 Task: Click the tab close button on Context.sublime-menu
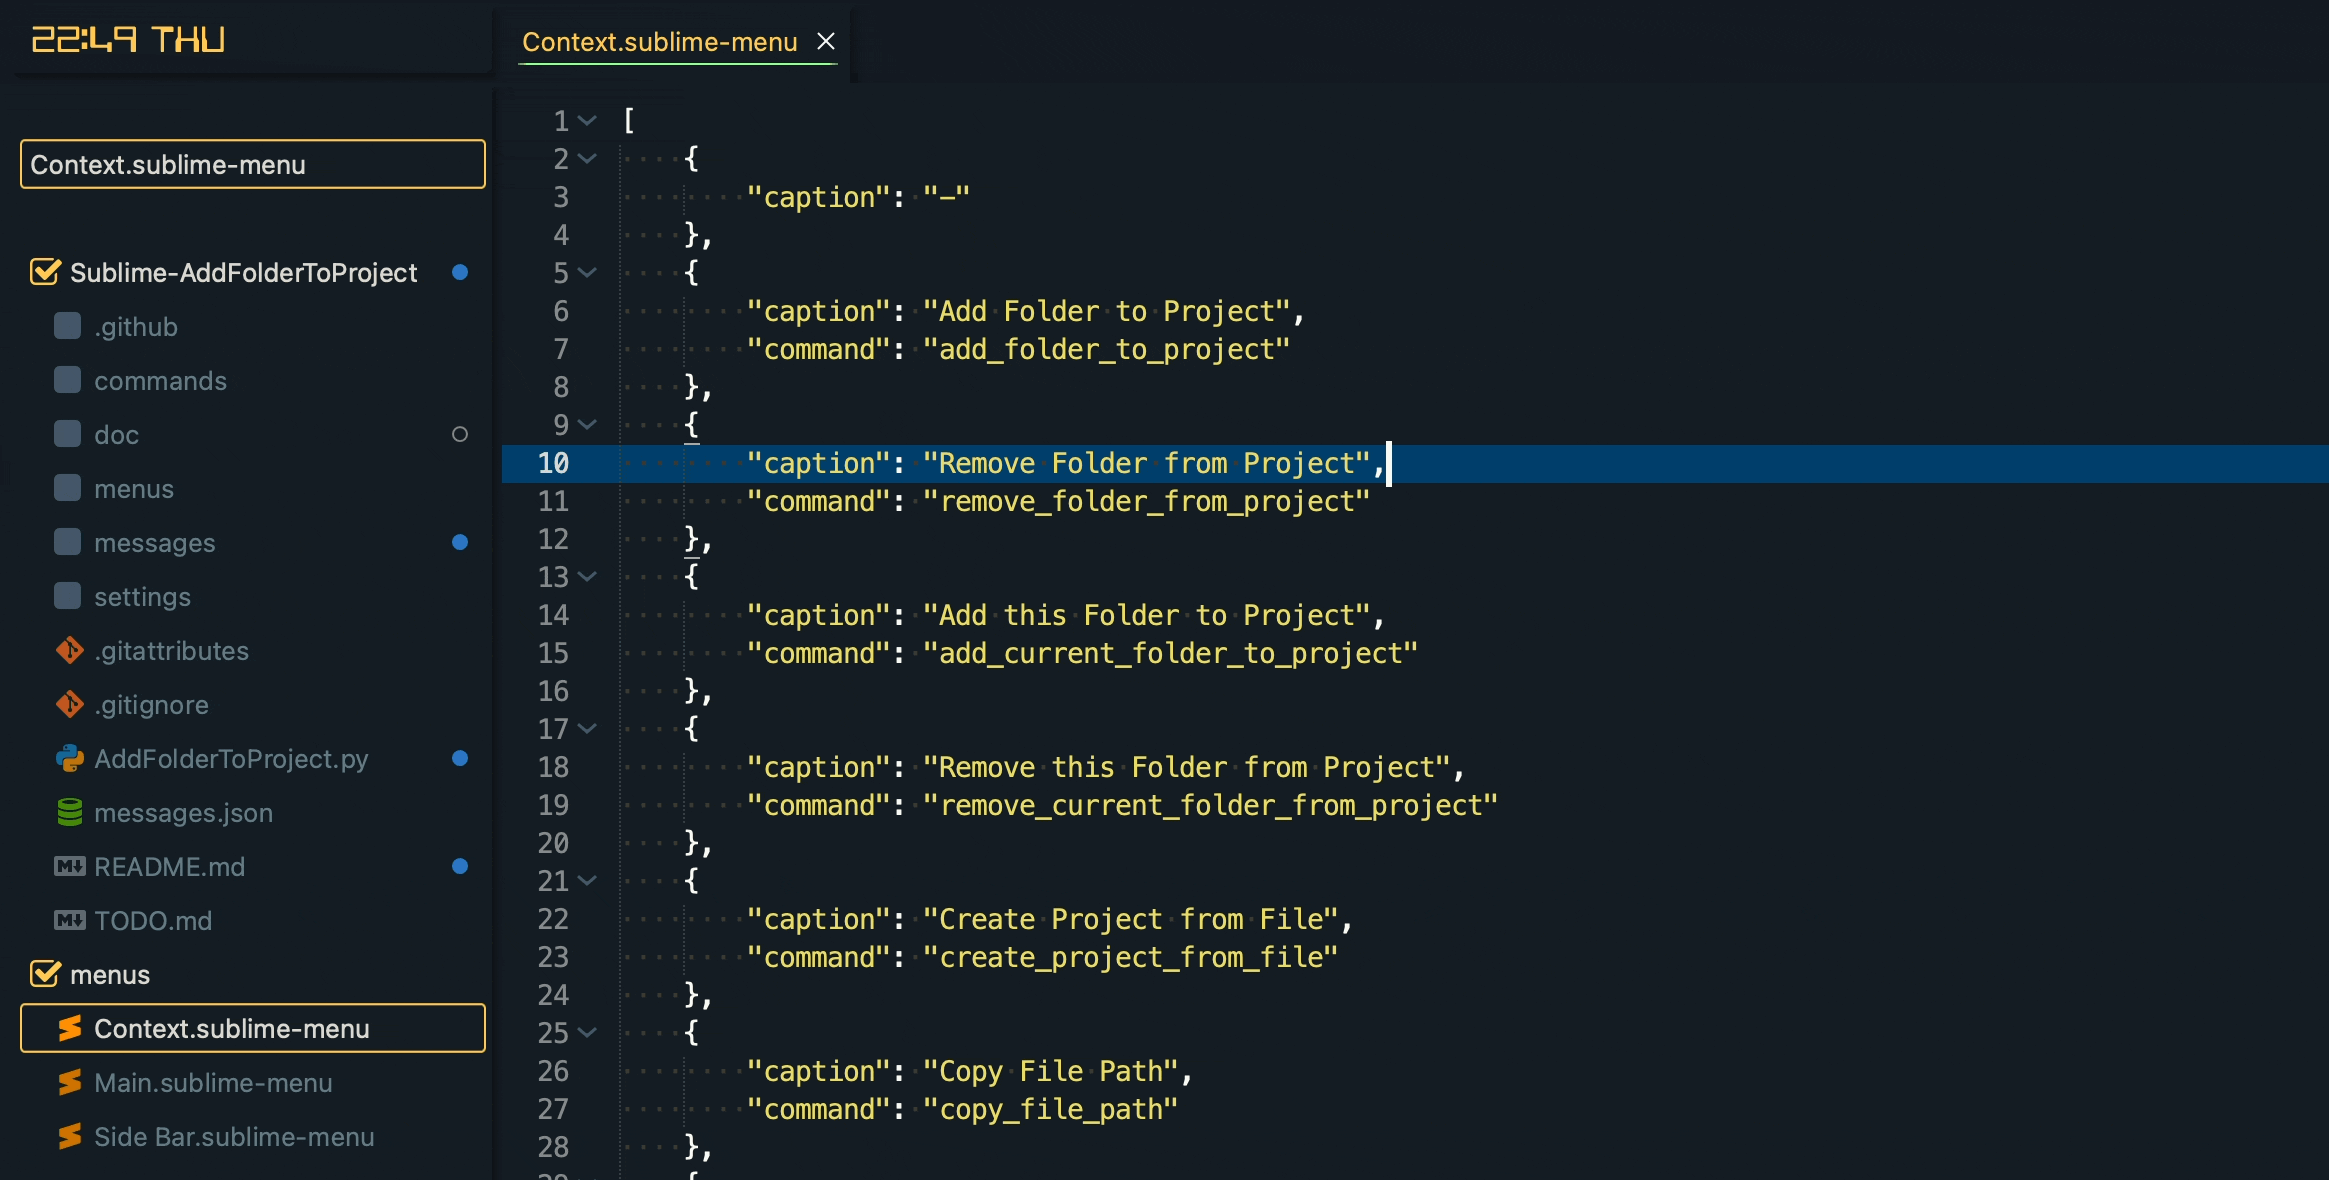[x=824, y=41]
